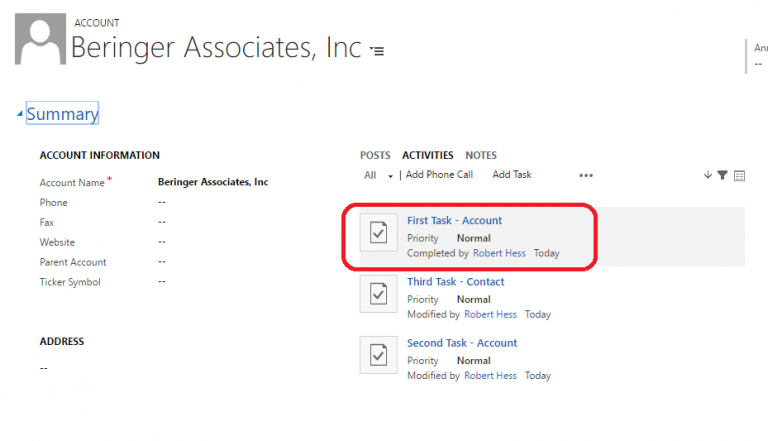Collapse the Summary section
Image resolution: width=768 pixels, height=441 pixels.
[21, 114]
